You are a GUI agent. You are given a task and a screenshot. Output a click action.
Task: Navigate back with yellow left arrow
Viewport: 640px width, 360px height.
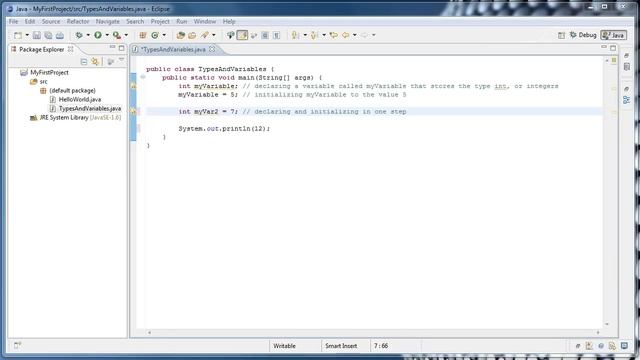(346, 35)
